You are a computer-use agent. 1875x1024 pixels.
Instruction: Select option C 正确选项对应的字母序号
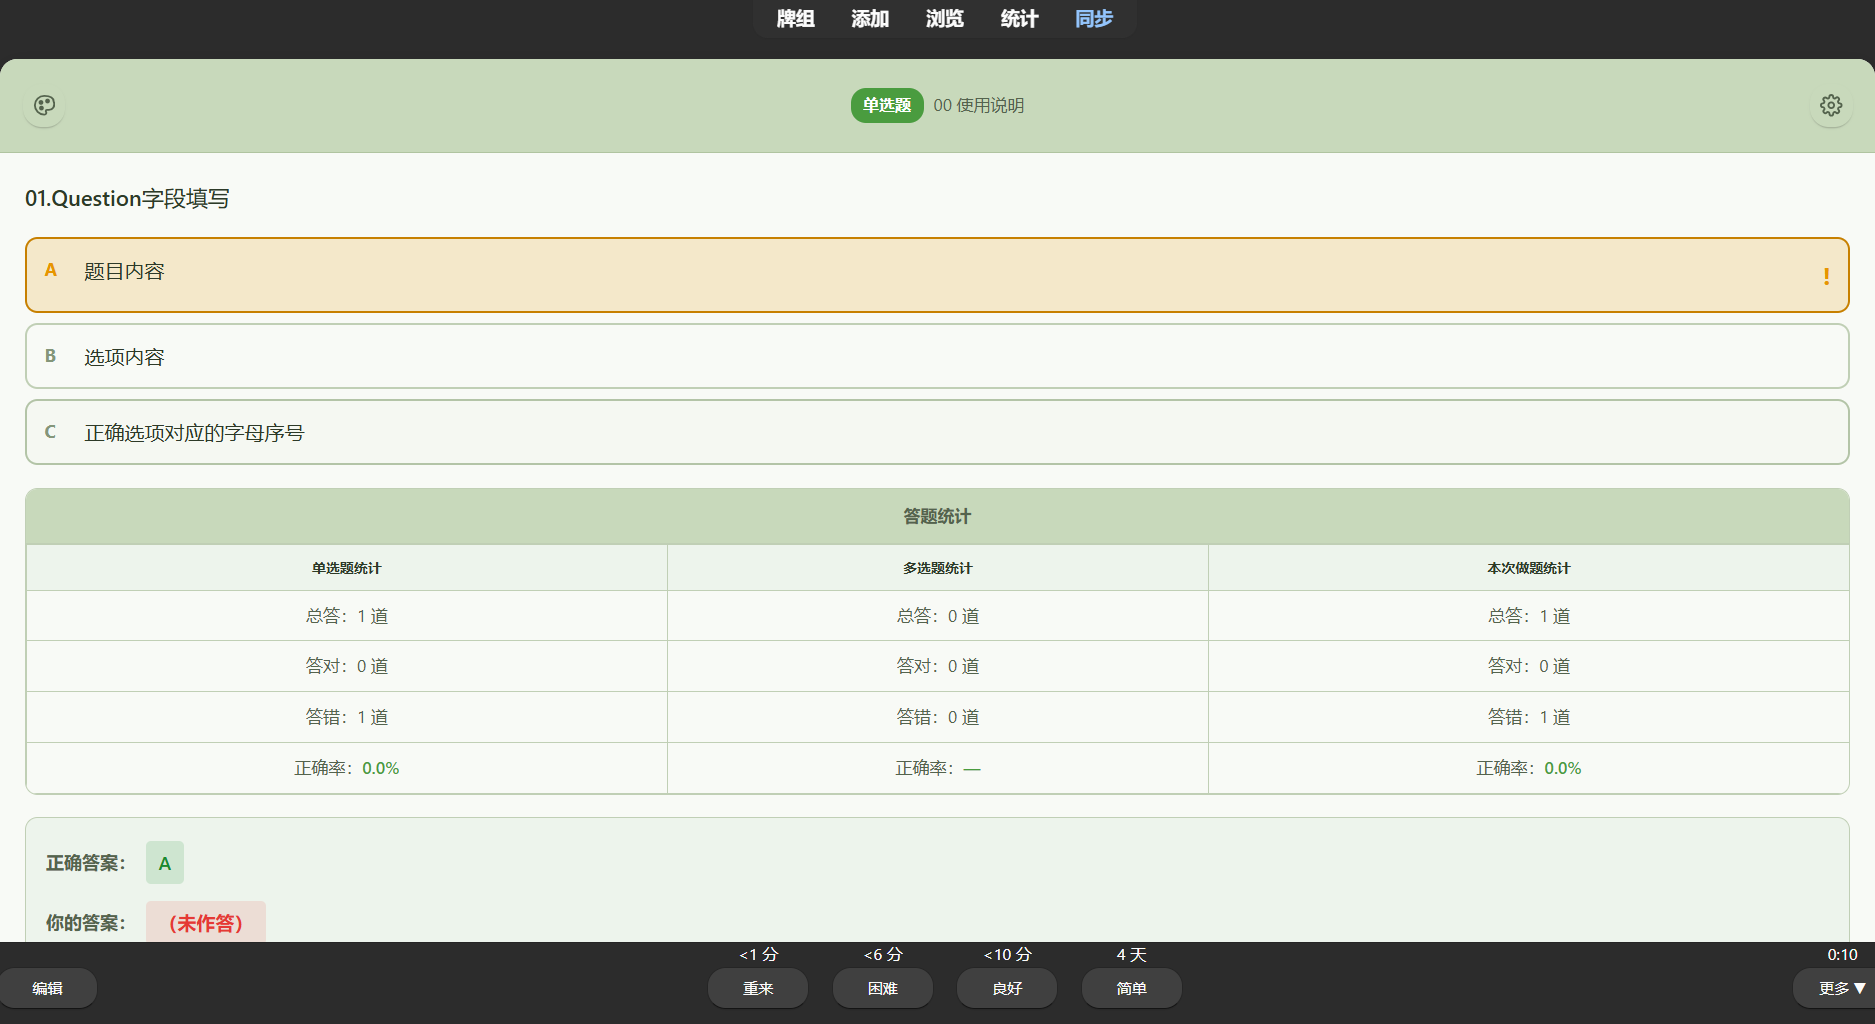coord(937,432)
